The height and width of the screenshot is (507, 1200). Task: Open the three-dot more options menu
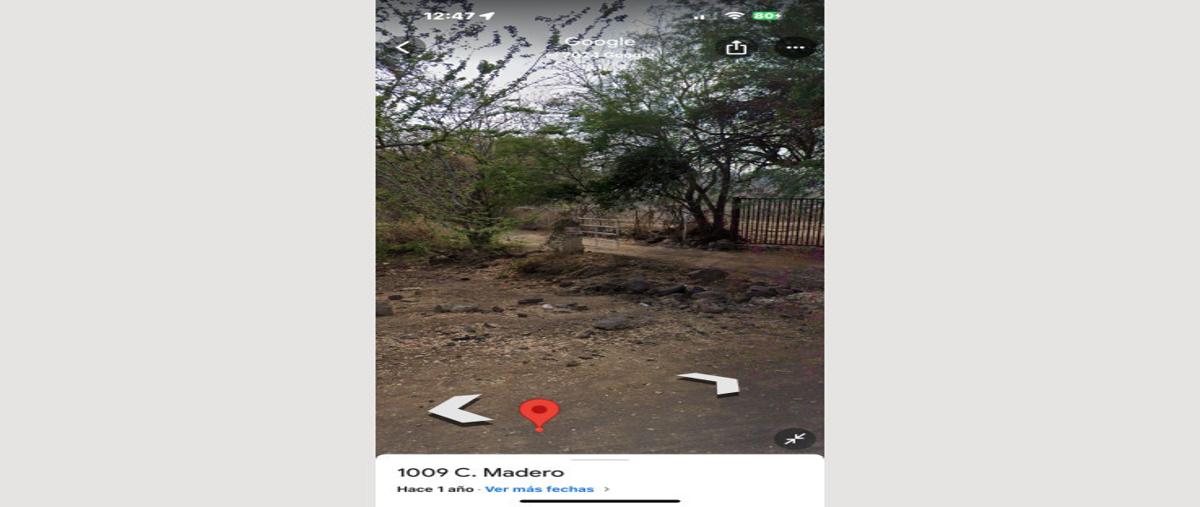point(796,47)
